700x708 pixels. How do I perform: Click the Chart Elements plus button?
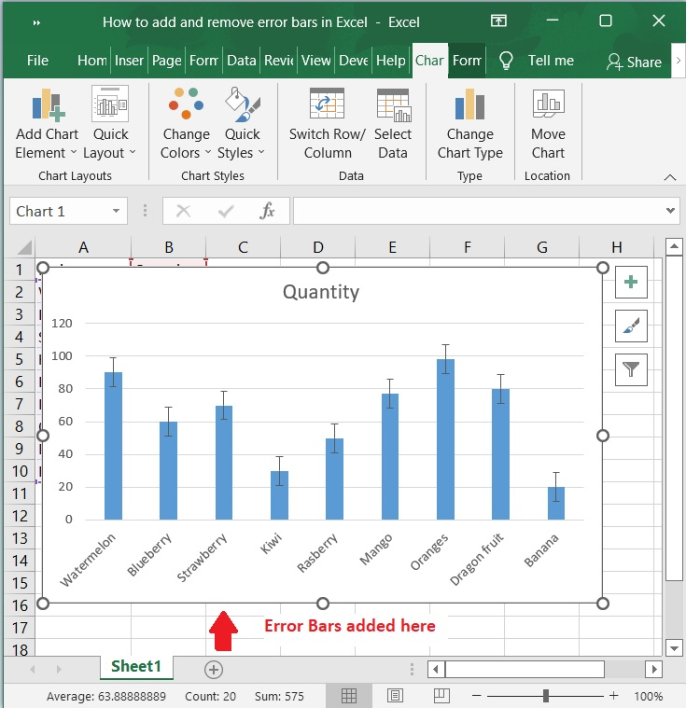pos(631,282)
